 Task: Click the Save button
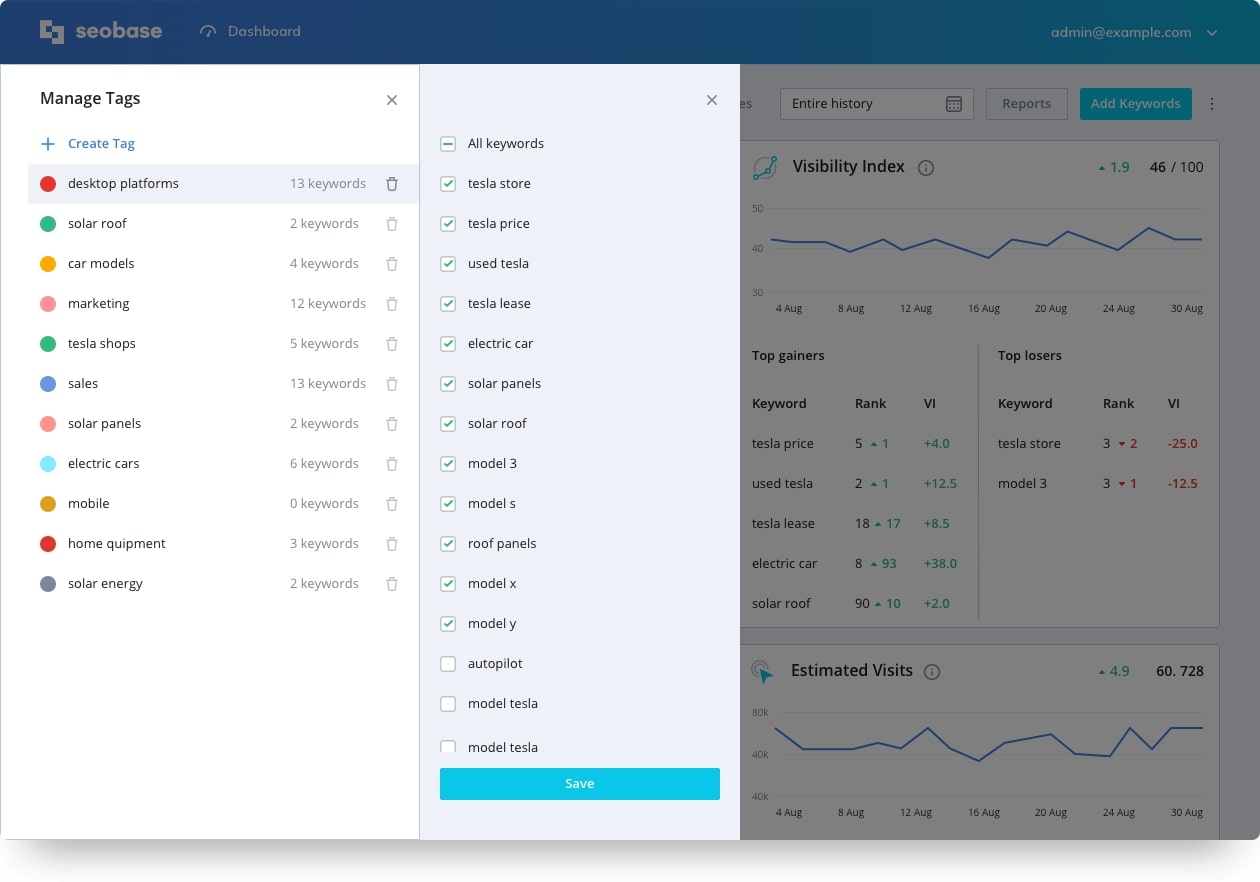(x=579, y=784)
